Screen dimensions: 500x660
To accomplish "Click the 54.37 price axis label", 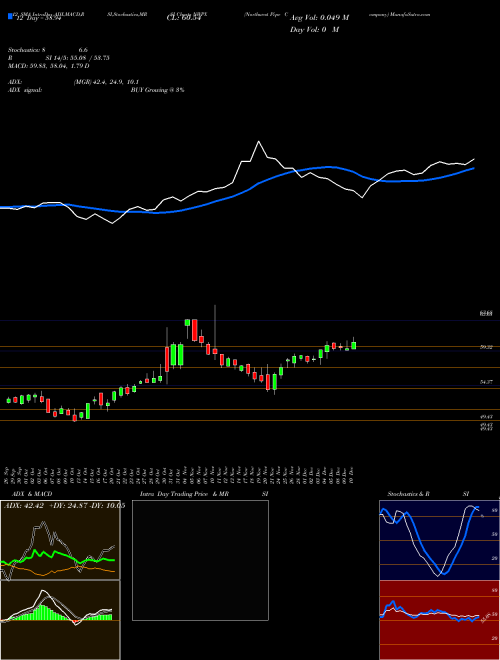I will [x=486, y=382].
